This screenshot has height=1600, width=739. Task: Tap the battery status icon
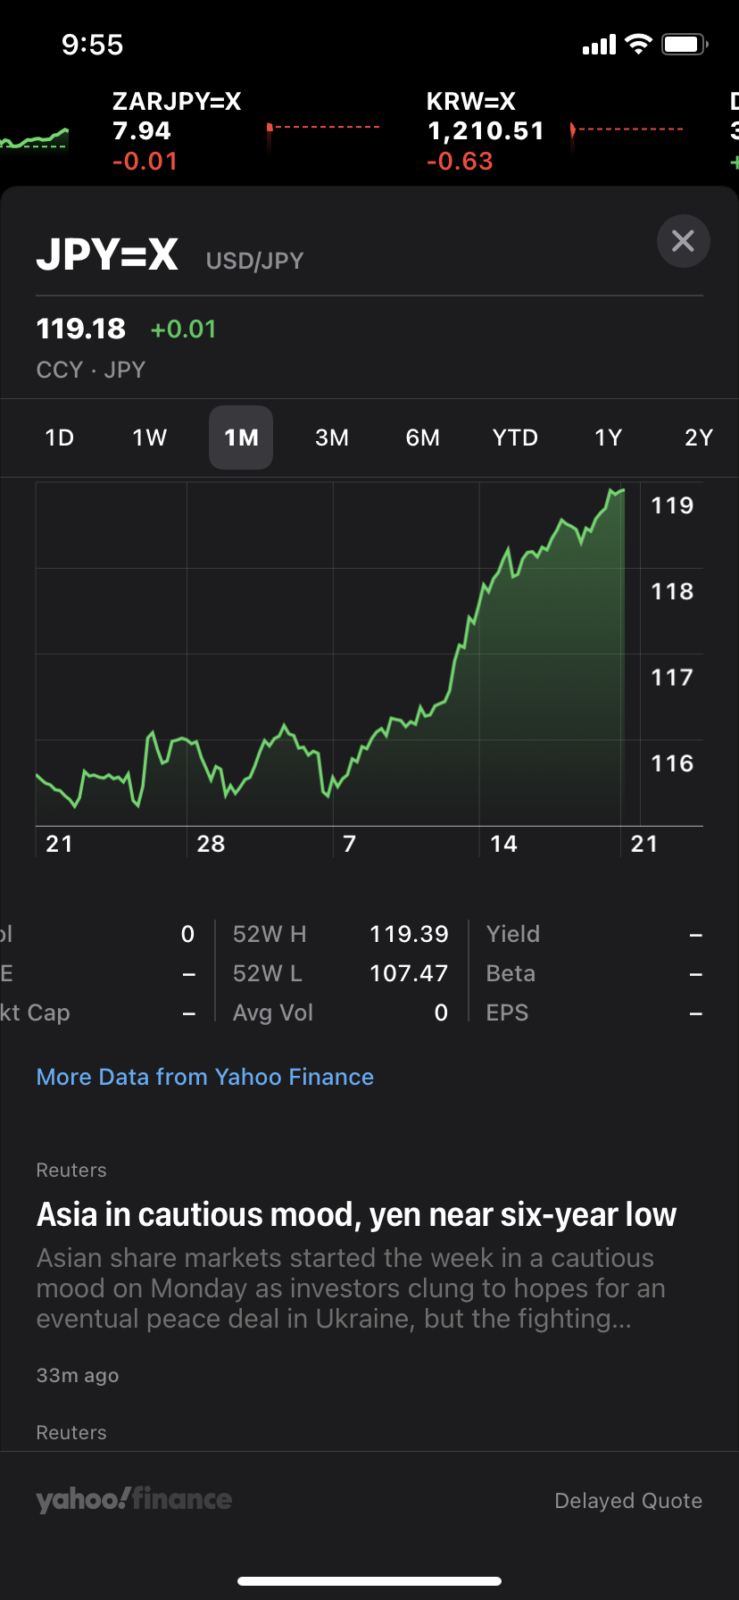click(x=685, y=45)
